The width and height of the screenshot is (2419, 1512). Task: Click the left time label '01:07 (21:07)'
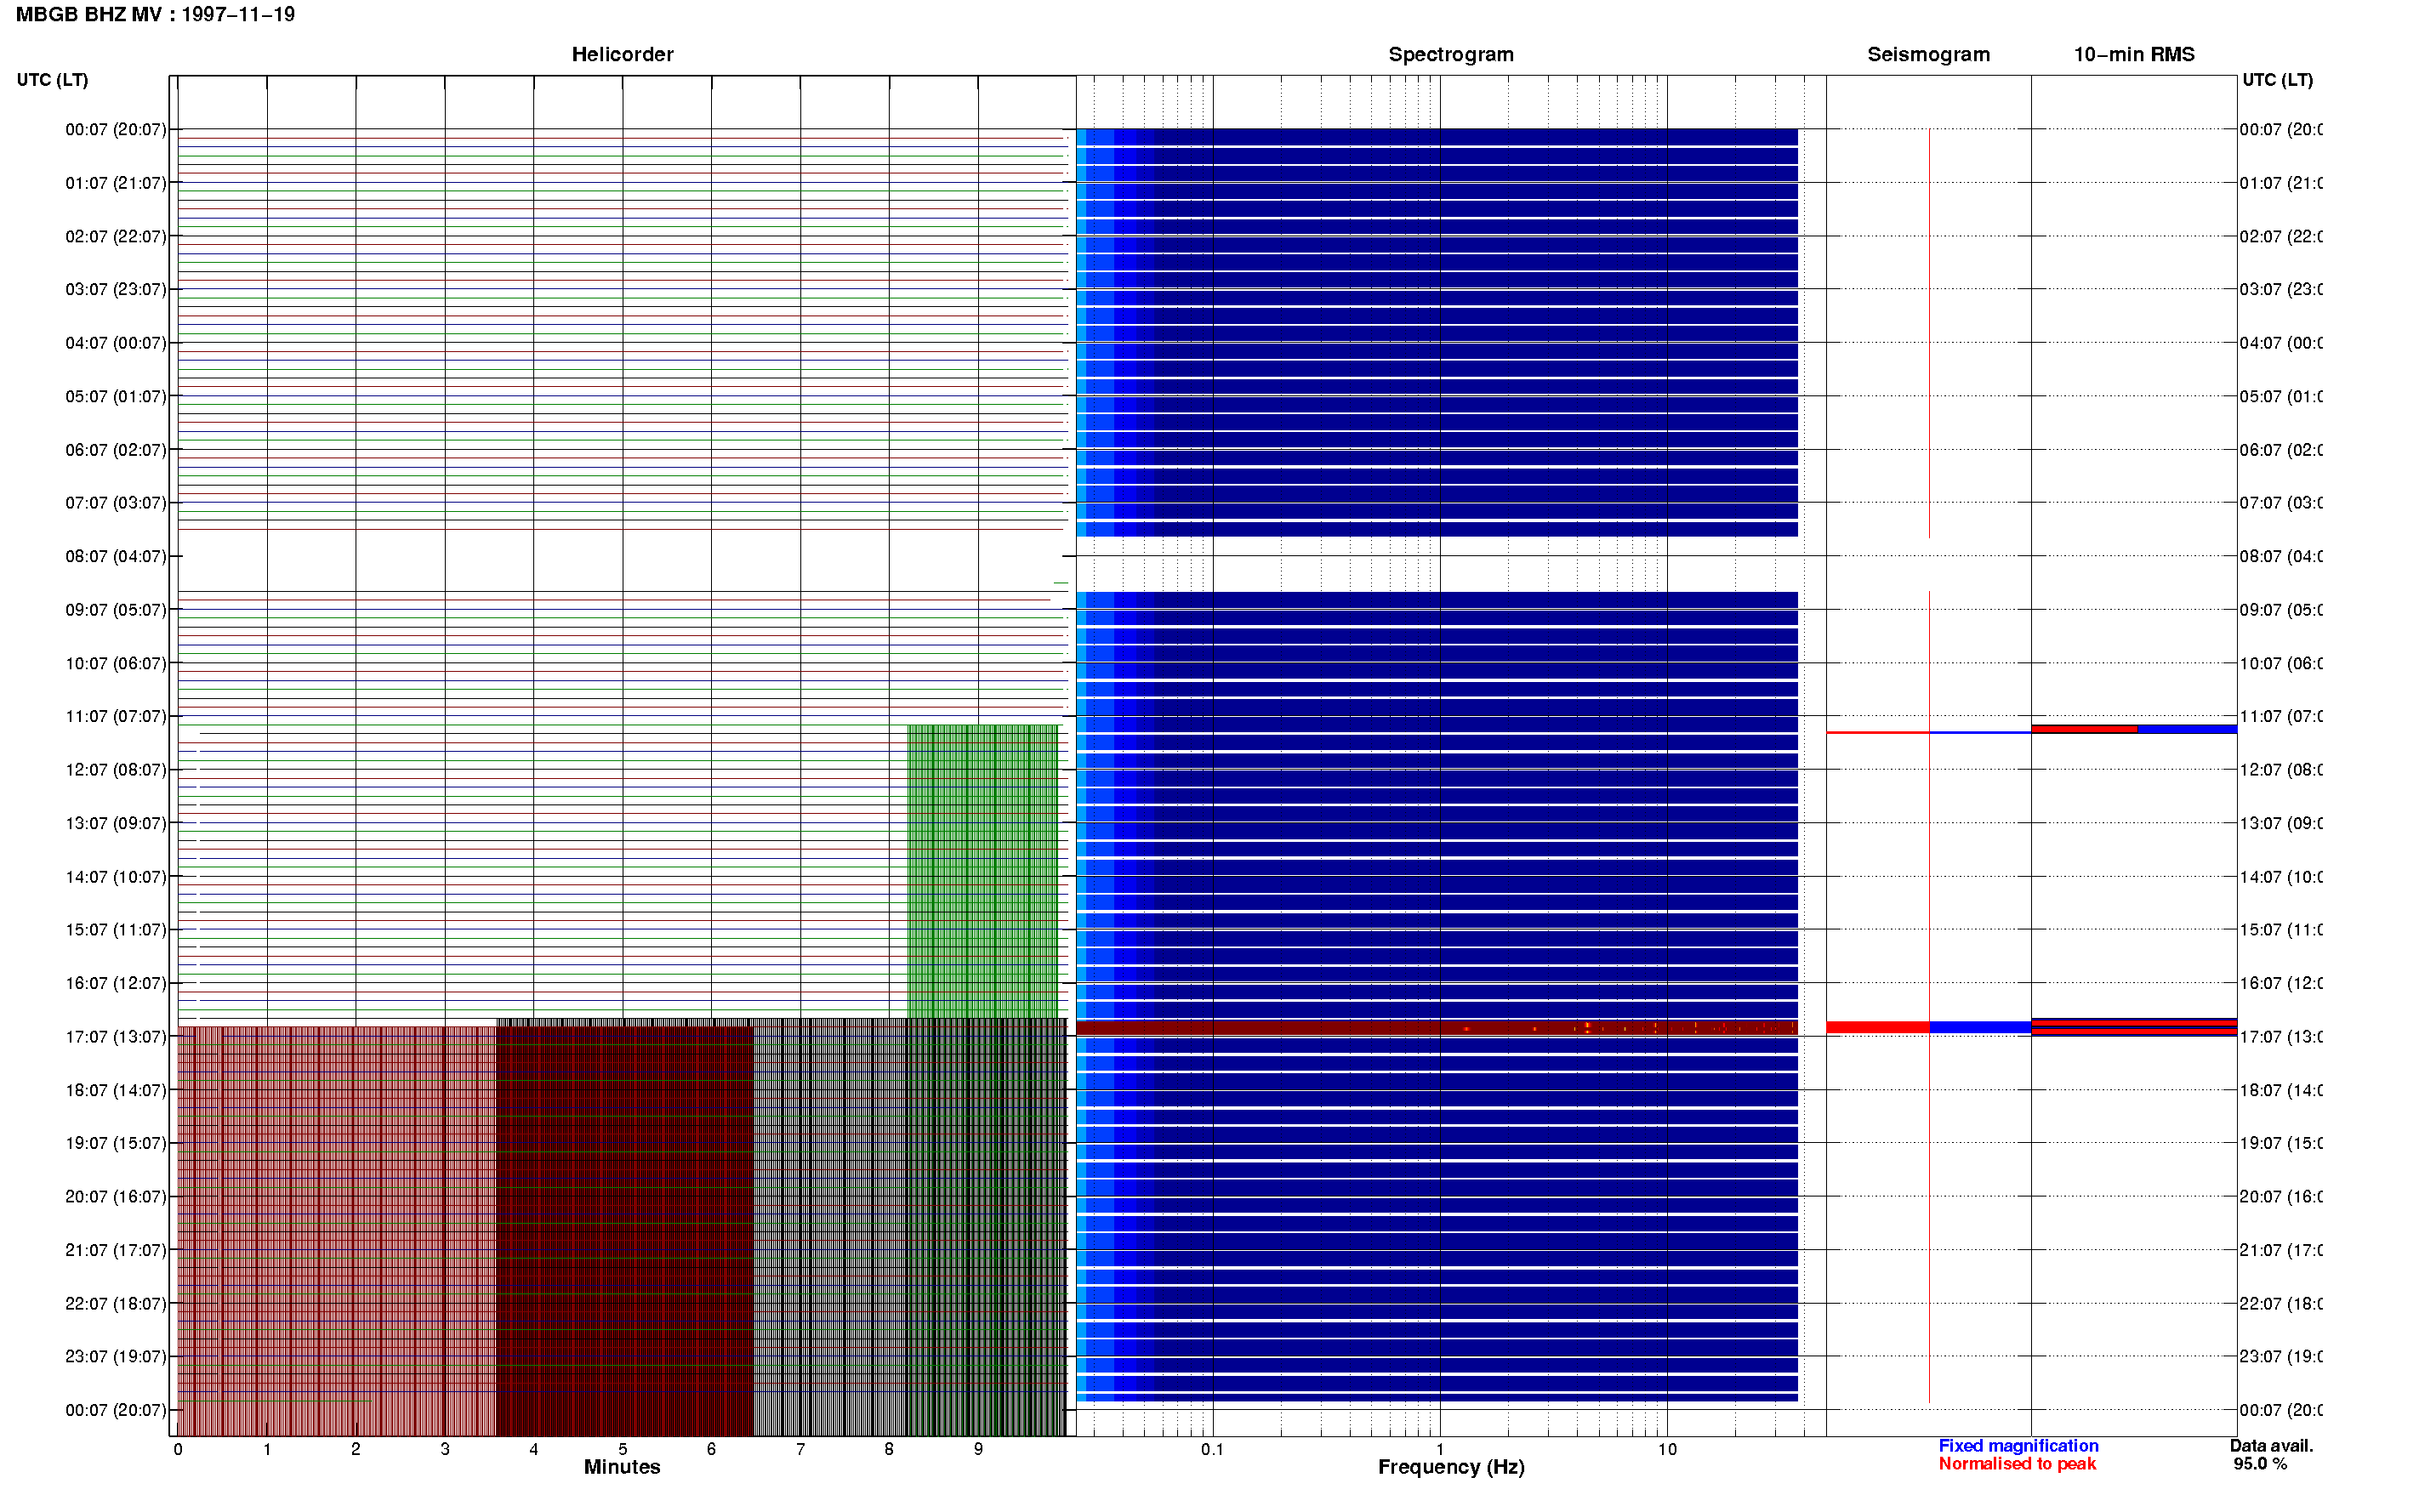point(116,183)
